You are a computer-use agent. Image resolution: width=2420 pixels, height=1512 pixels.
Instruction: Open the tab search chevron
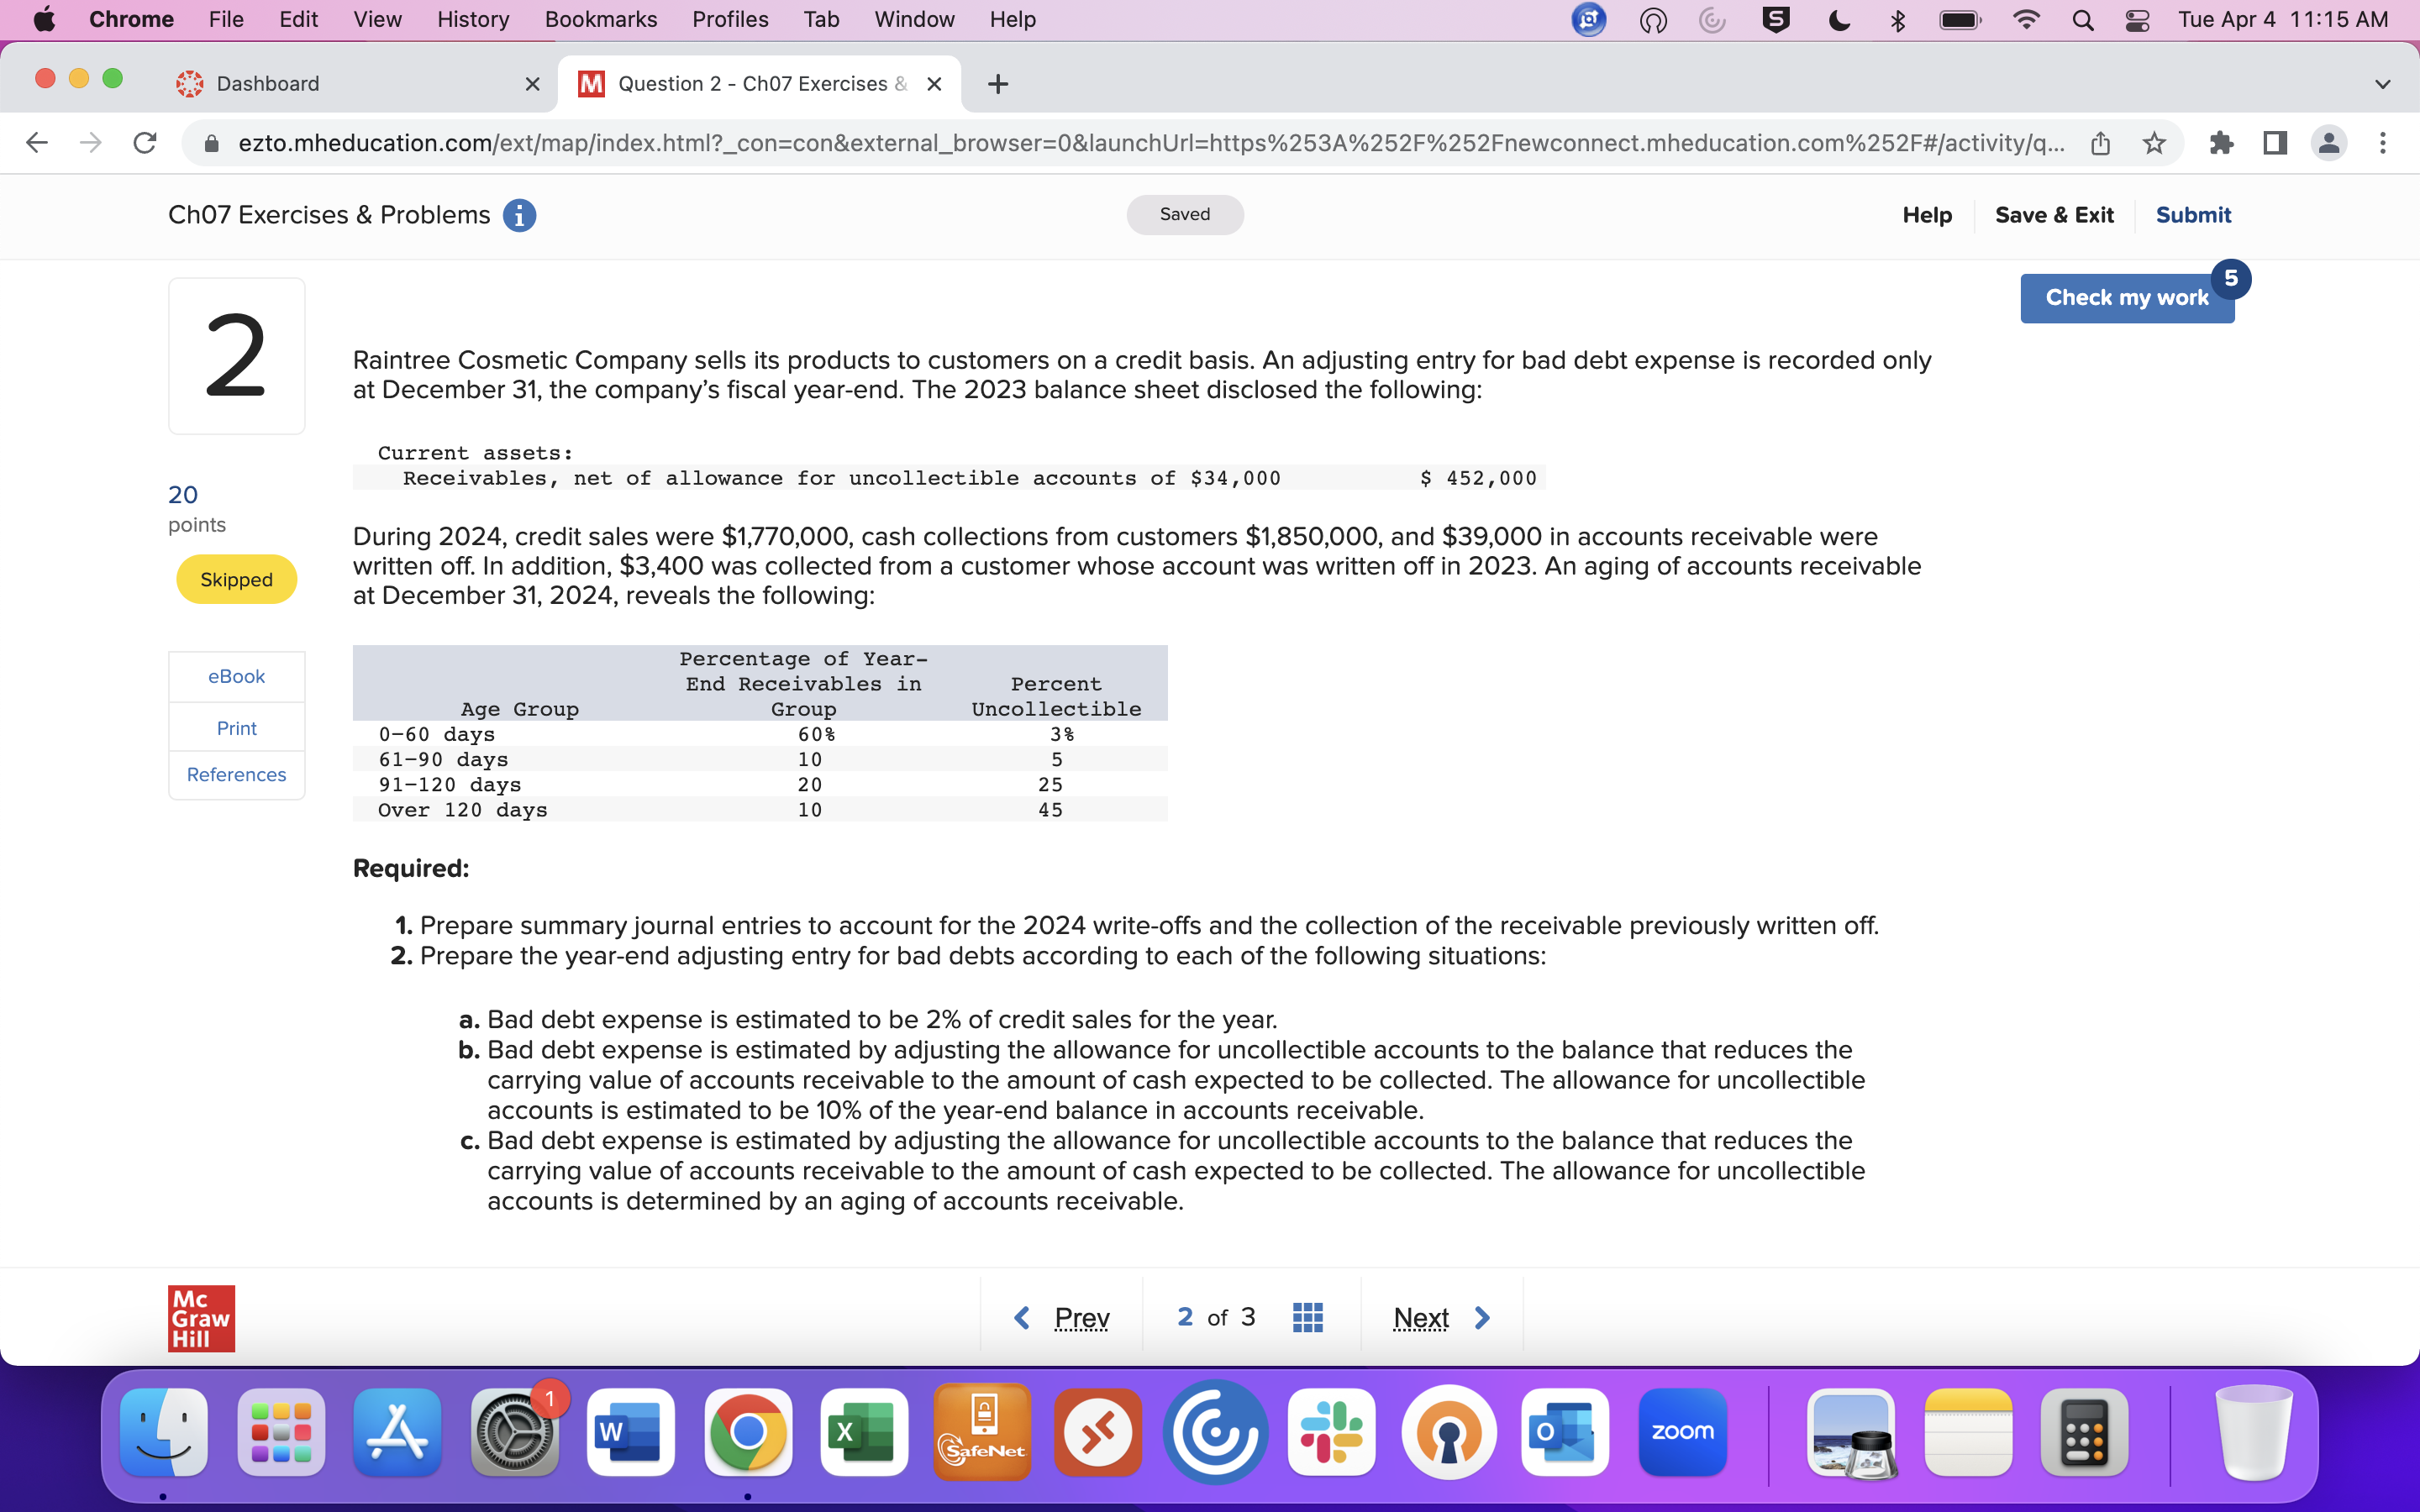[2383, 84]
